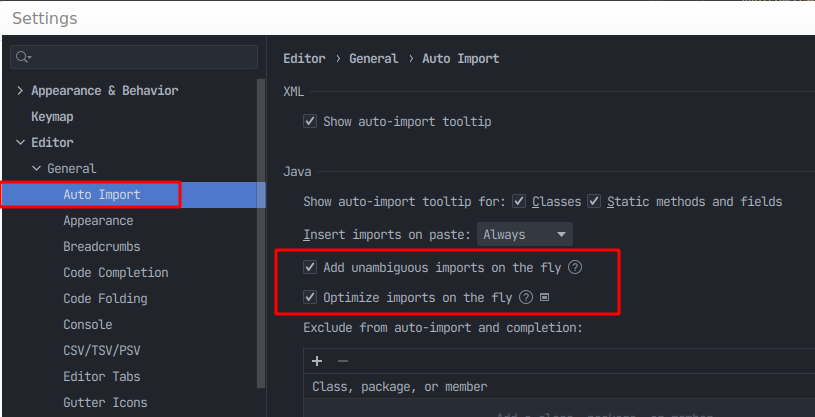Open Appearance under General
Image resolution: width=815 pixels, height=417 pixels.
(x=98, y=220)
